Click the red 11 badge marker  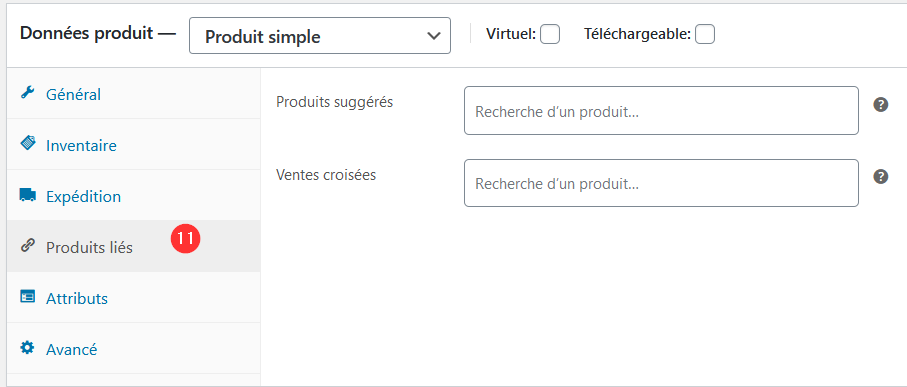point(185,238)
